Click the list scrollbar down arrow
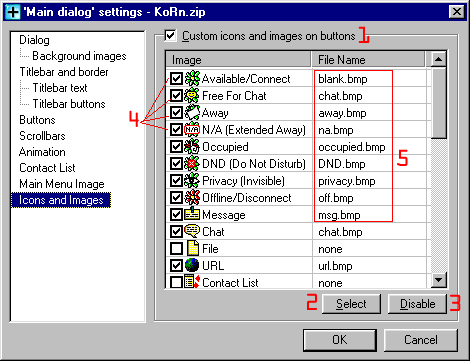The image size is (470, 361). 439,280
